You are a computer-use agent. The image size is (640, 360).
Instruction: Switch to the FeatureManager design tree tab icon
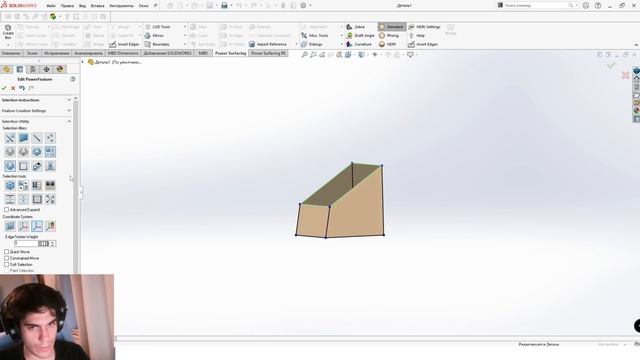pyautogui.click(x=7, y=69)
